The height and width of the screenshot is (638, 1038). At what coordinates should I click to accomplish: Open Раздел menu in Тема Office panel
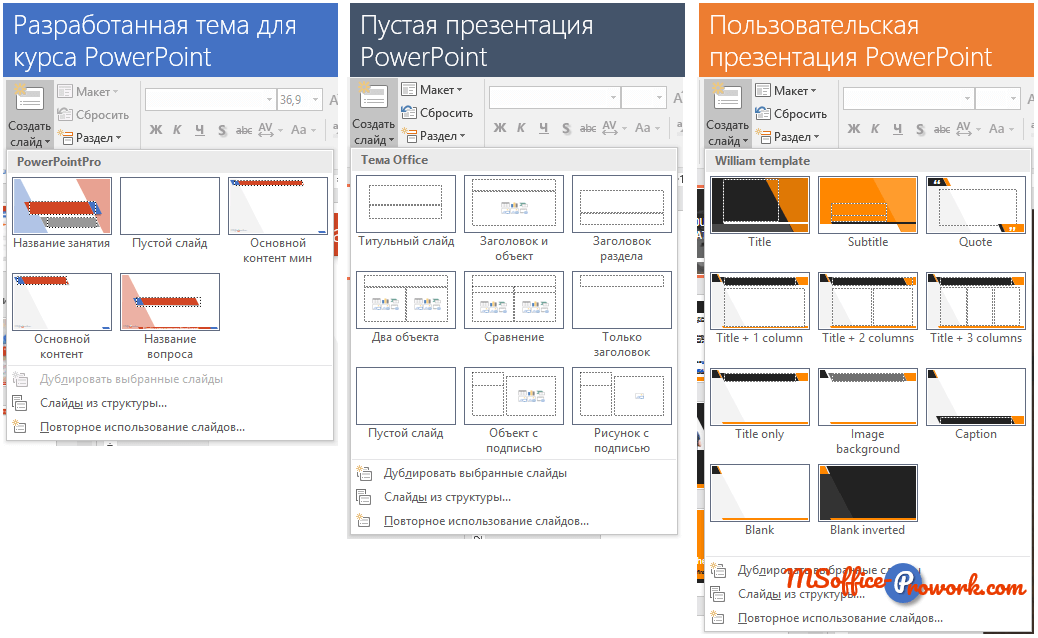(x=434, y=136)
